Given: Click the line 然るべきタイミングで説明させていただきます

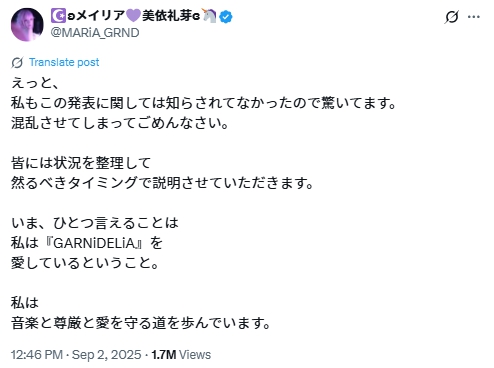Looking at the screenshot, I should (162, 183).
